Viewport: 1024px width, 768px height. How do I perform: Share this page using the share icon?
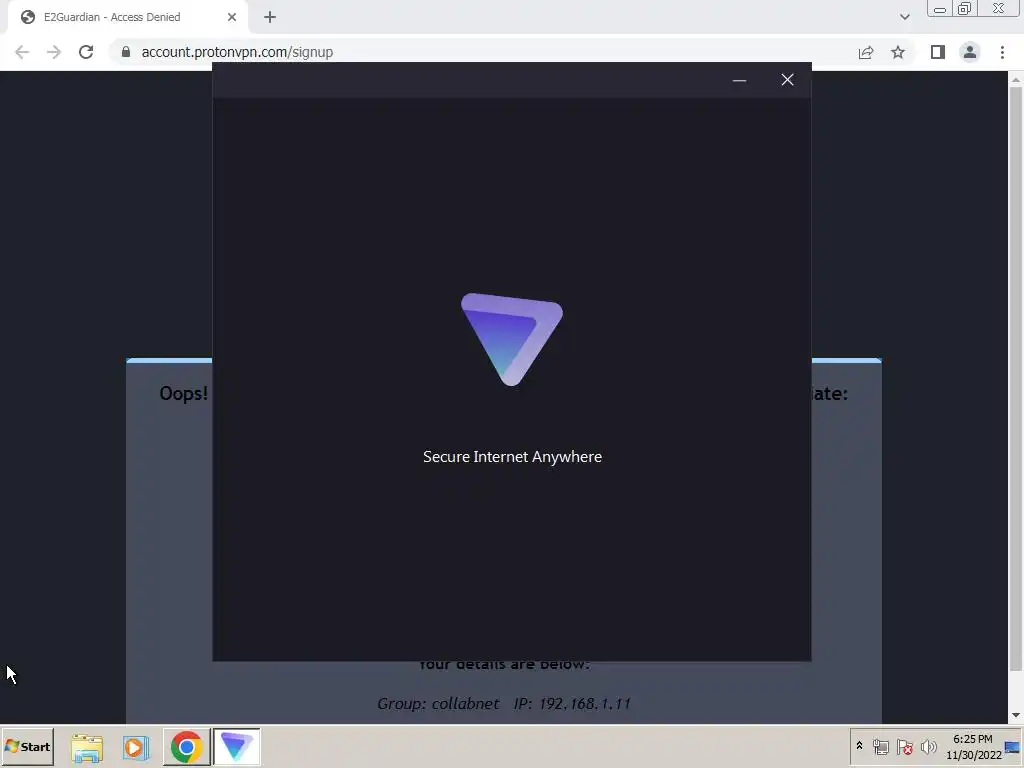866,52
